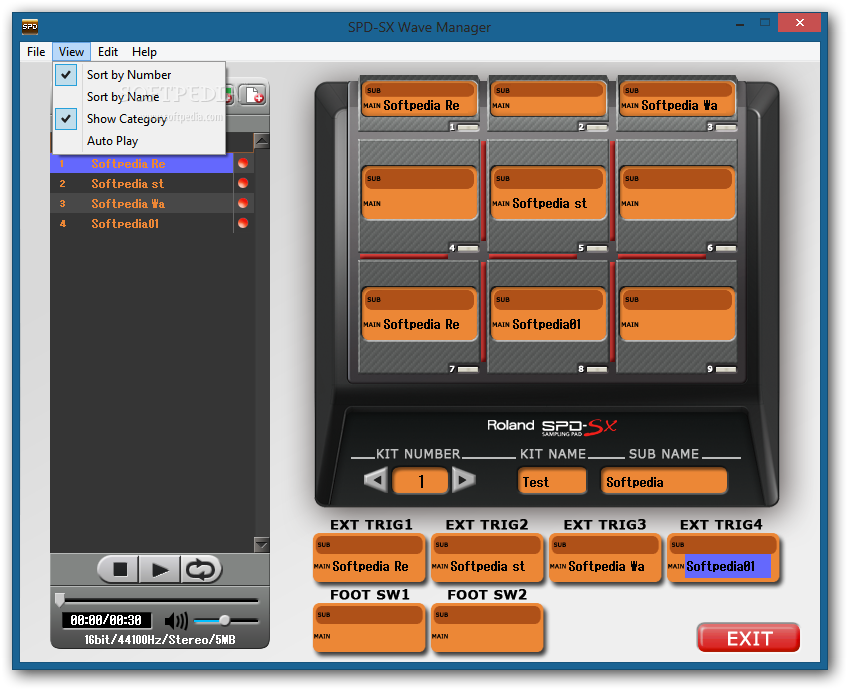Select EXT TRIG4 sub slot
Viewport: 848px width, 690px height.
[x=724, y=545]
